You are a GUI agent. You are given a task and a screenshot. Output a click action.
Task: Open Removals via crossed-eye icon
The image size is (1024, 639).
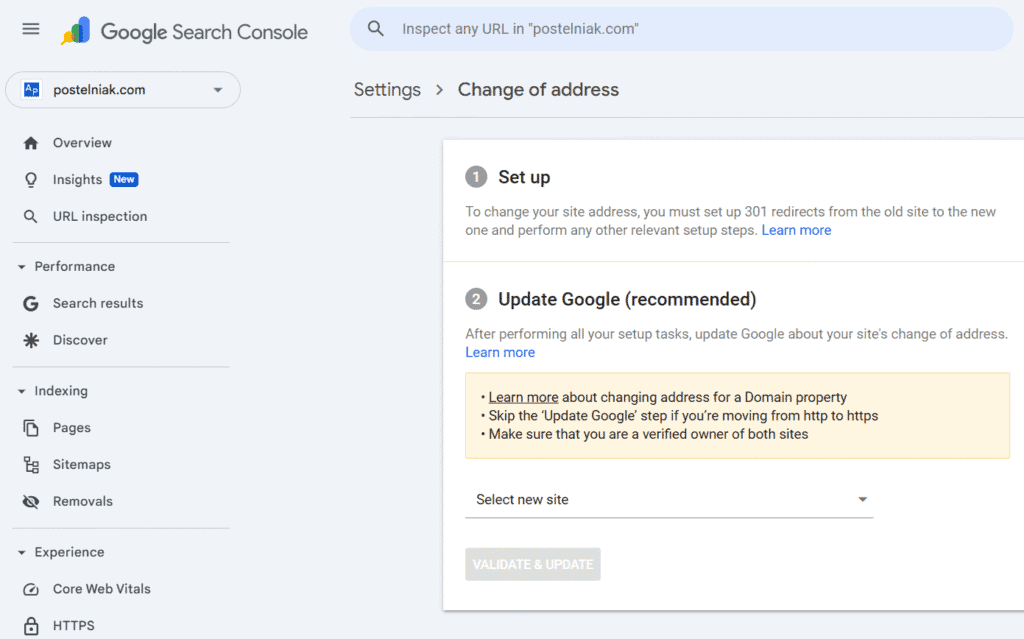(31, 502)
